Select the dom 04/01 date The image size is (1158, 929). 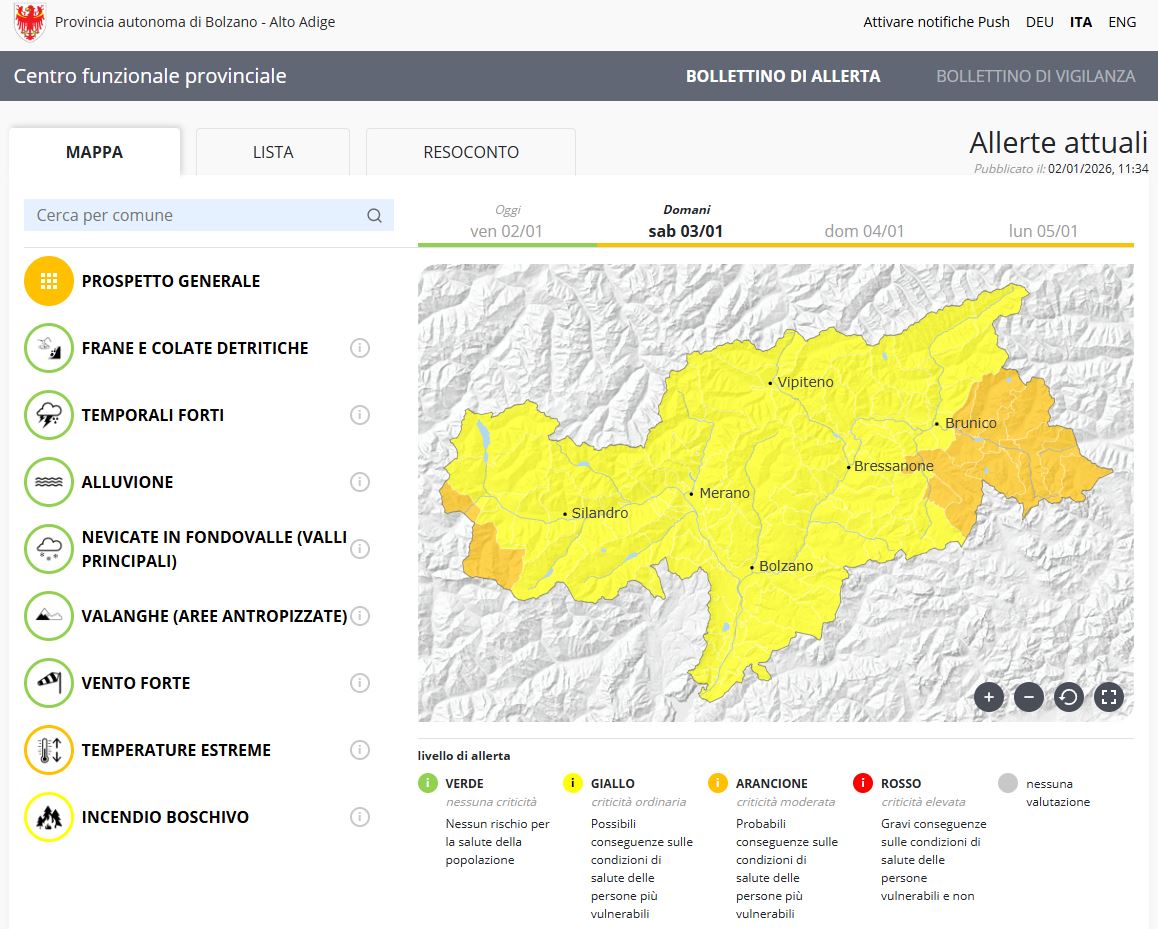pos(864,231)
